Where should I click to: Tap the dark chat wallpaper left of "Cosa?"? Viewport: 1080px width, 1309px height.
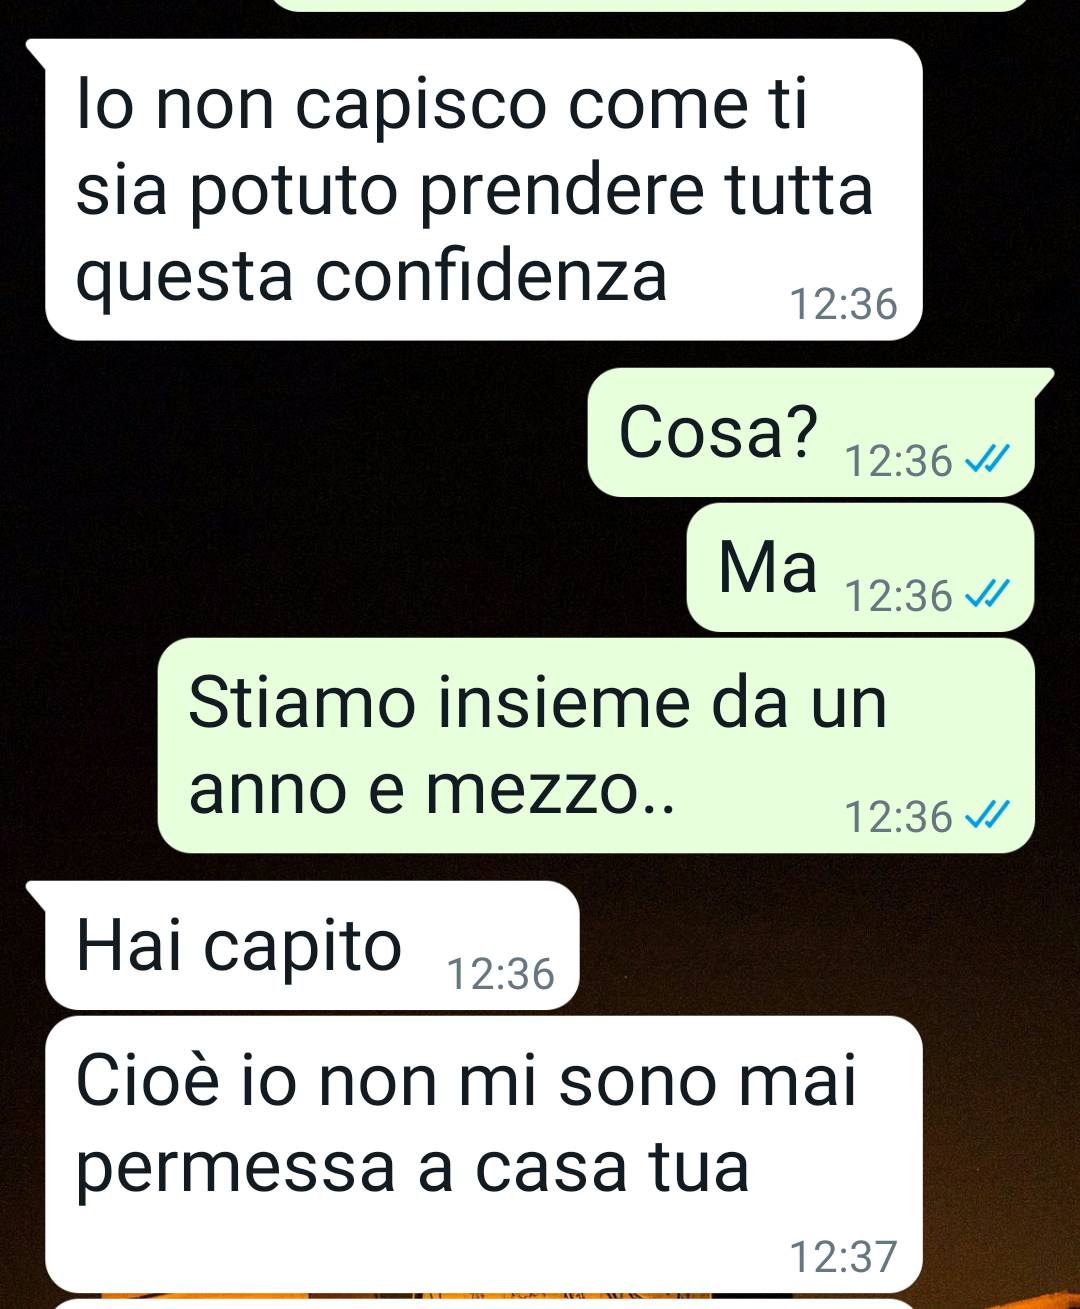tap(300, 432)
